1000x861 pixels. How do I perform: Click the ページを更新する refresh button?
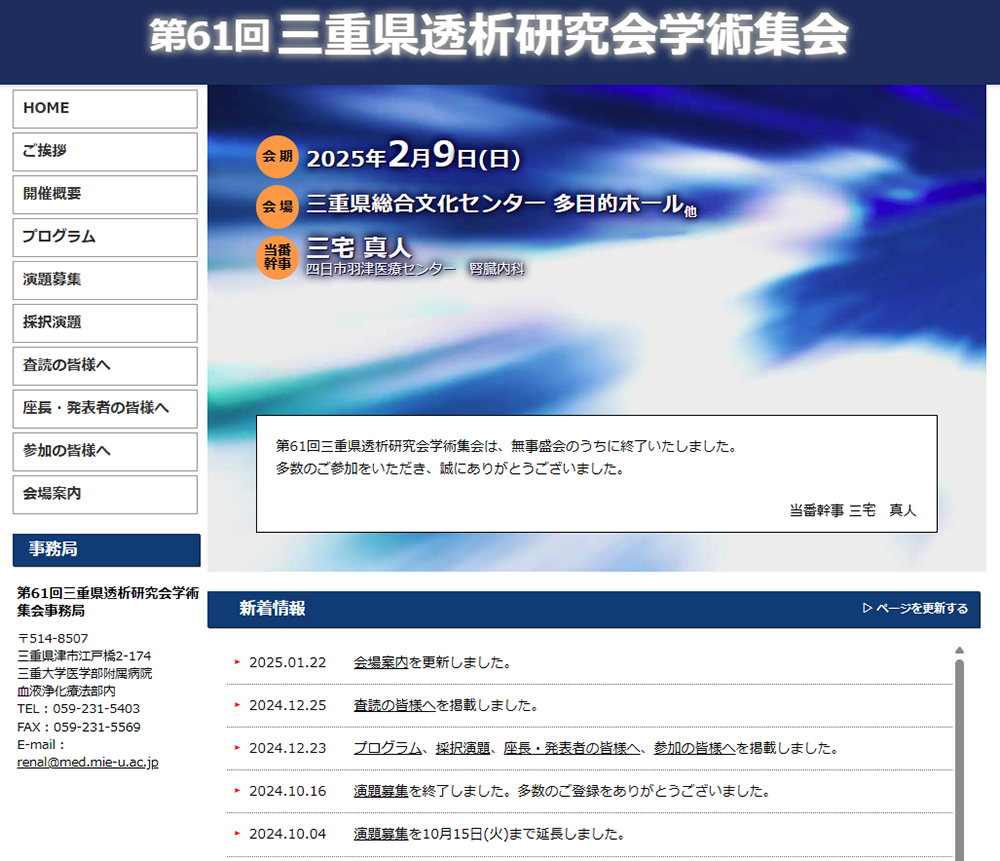coord(915,609)
